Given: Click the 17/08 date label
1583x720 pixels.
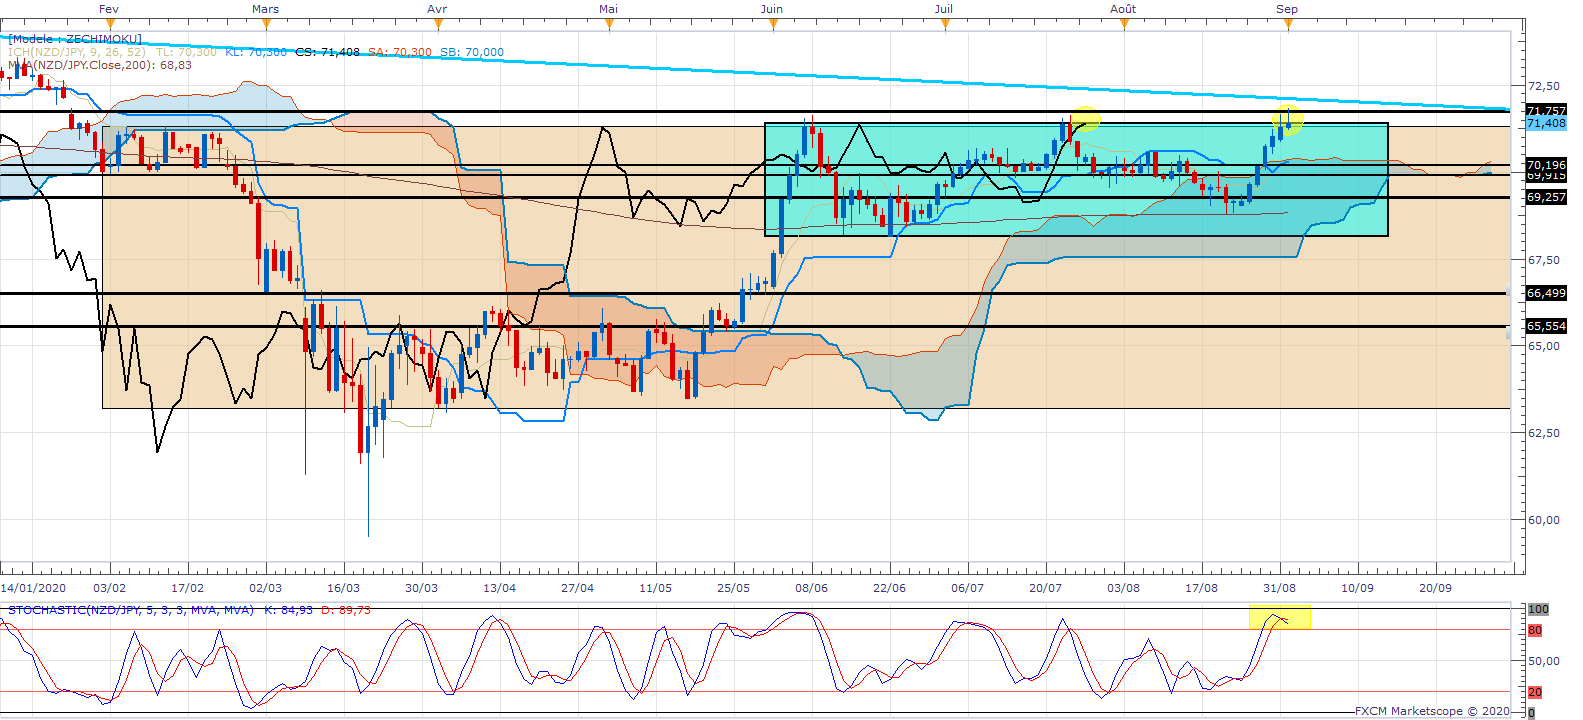Looking at the screenshot, I should point(1202,588).
